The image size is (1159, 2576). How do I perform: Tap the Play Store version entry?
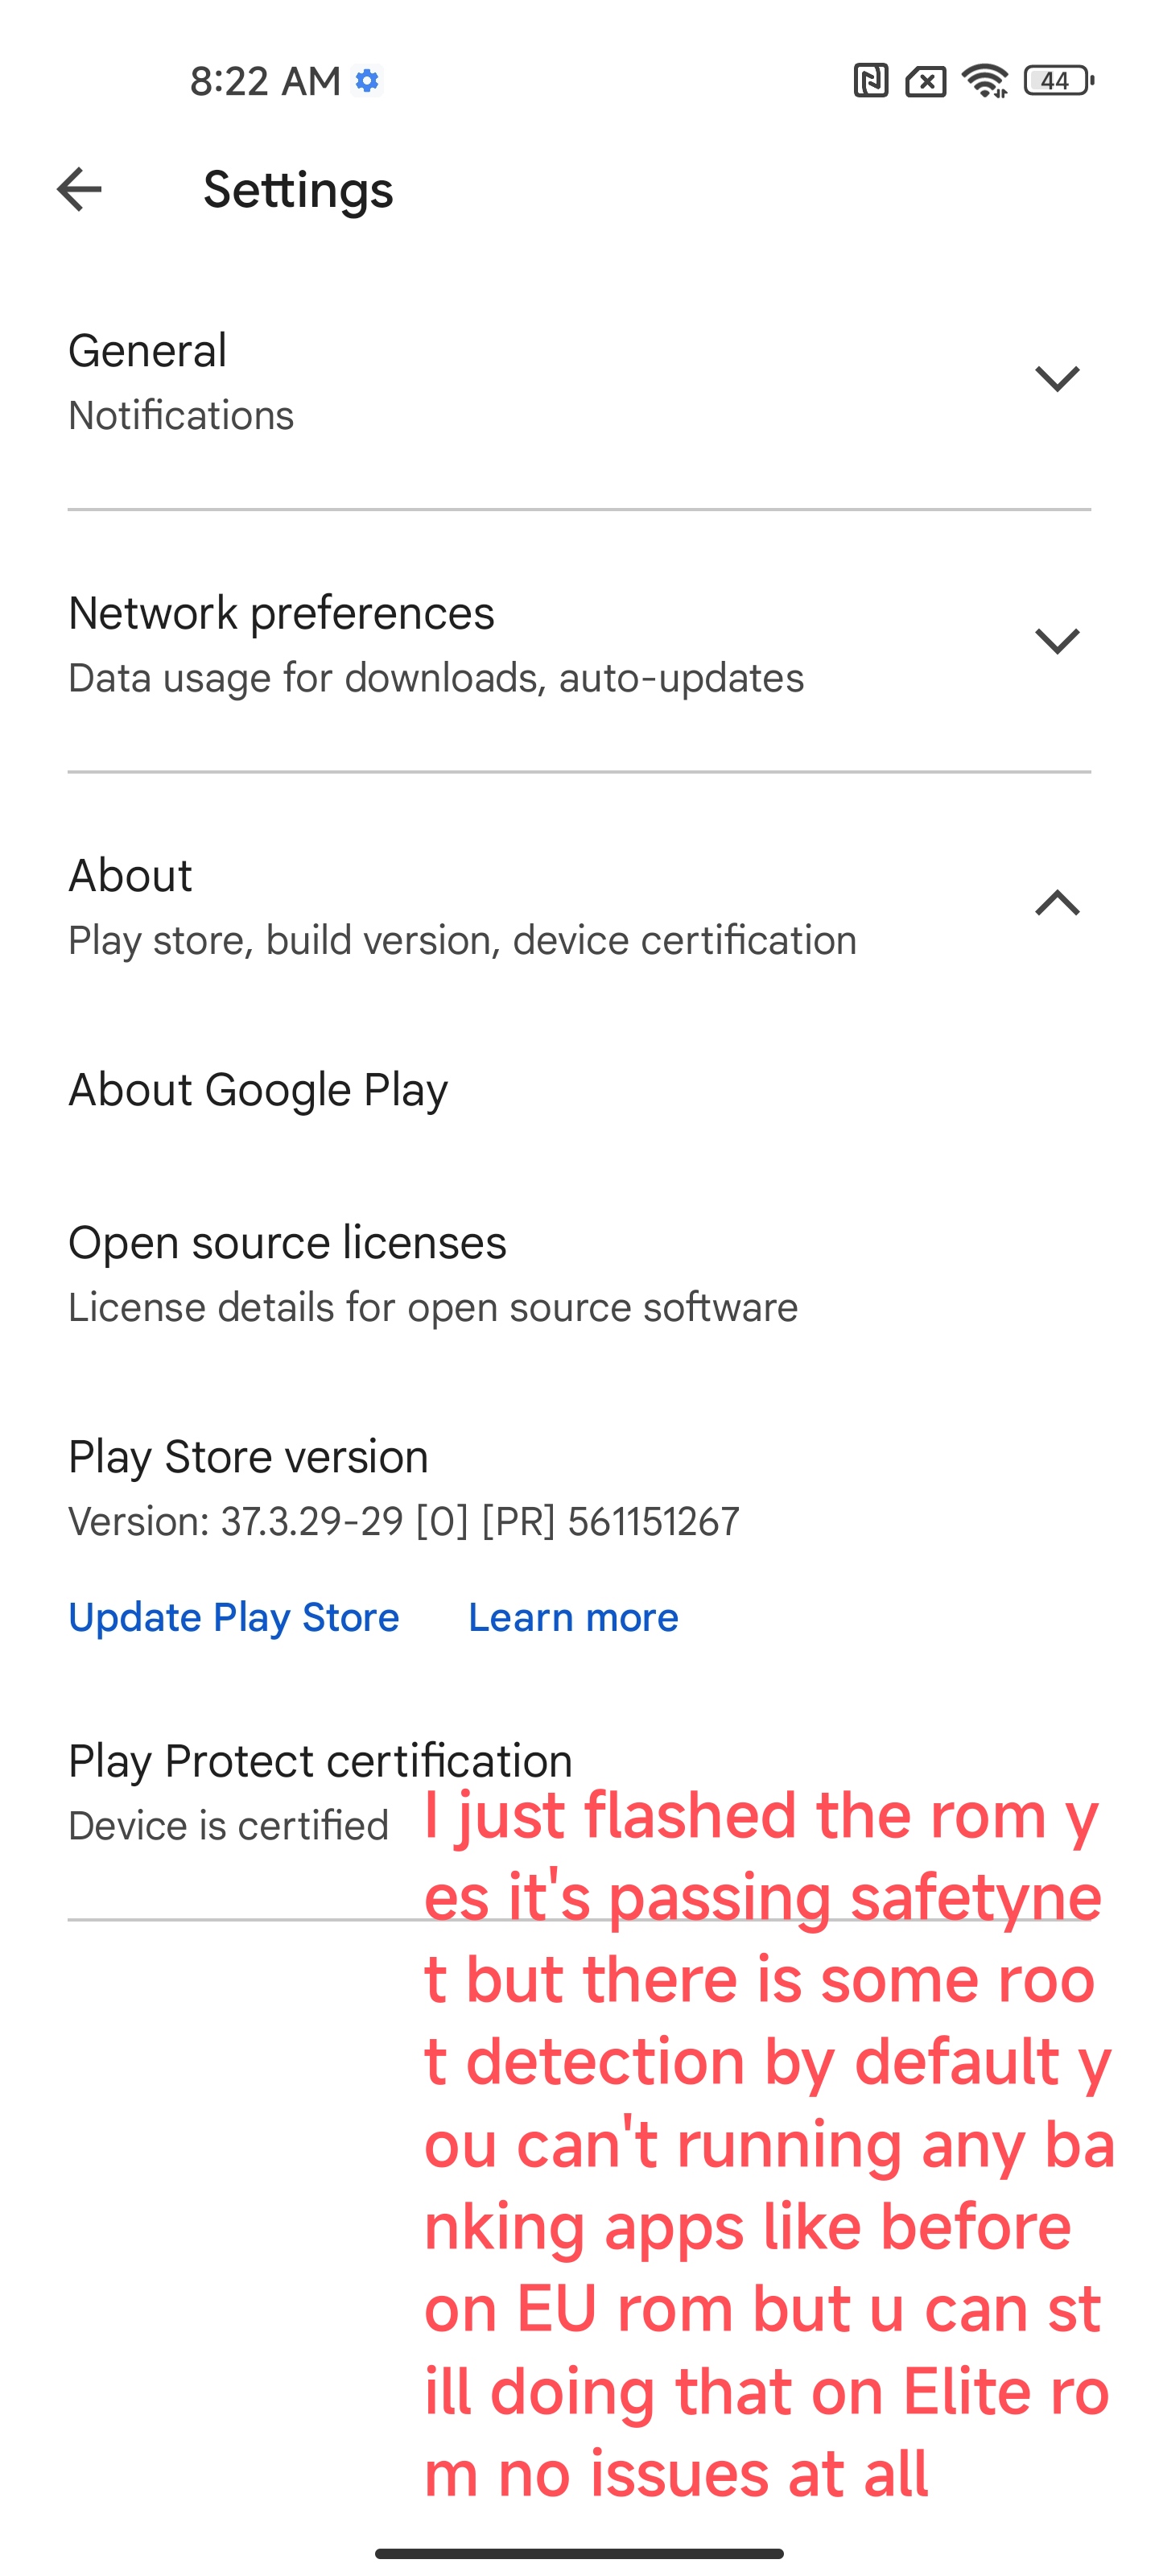pos(404,1488)
